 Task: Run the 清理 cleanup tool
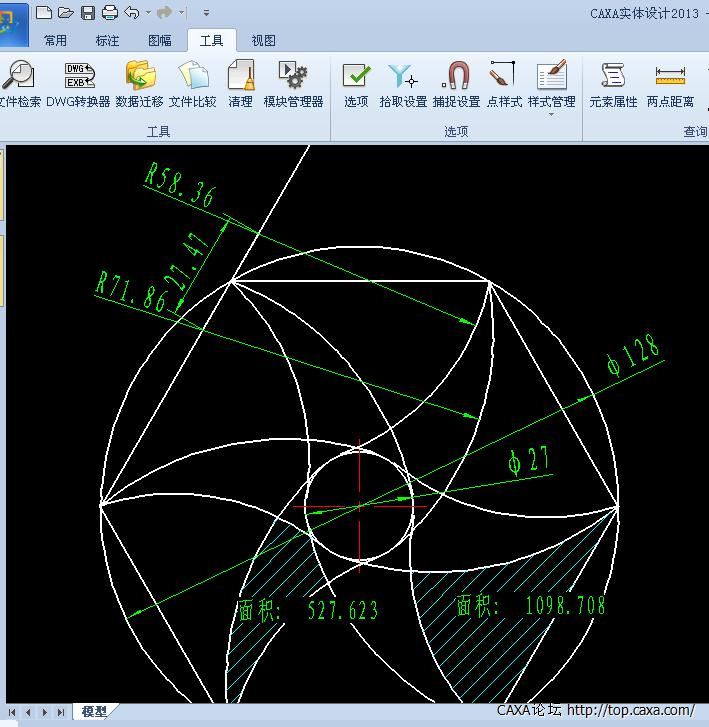click(x=240, y=84)
